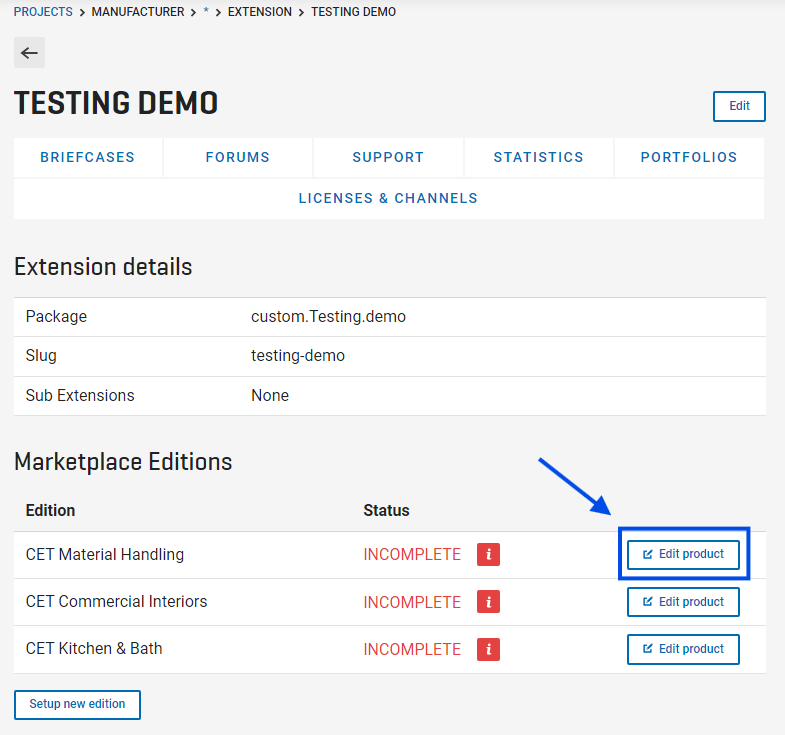Go to MANUFACTURER in the breadcrumb
Screen dimensions: 785x735
pos(138,12)
